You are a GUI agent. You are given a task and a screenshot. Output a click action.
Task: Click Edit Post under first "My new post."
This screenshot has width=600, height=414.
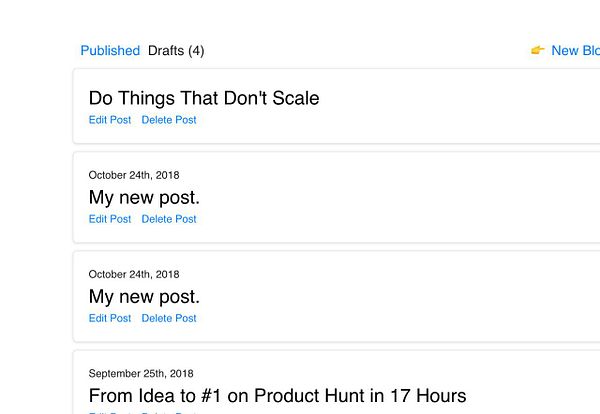coord(110,219)
